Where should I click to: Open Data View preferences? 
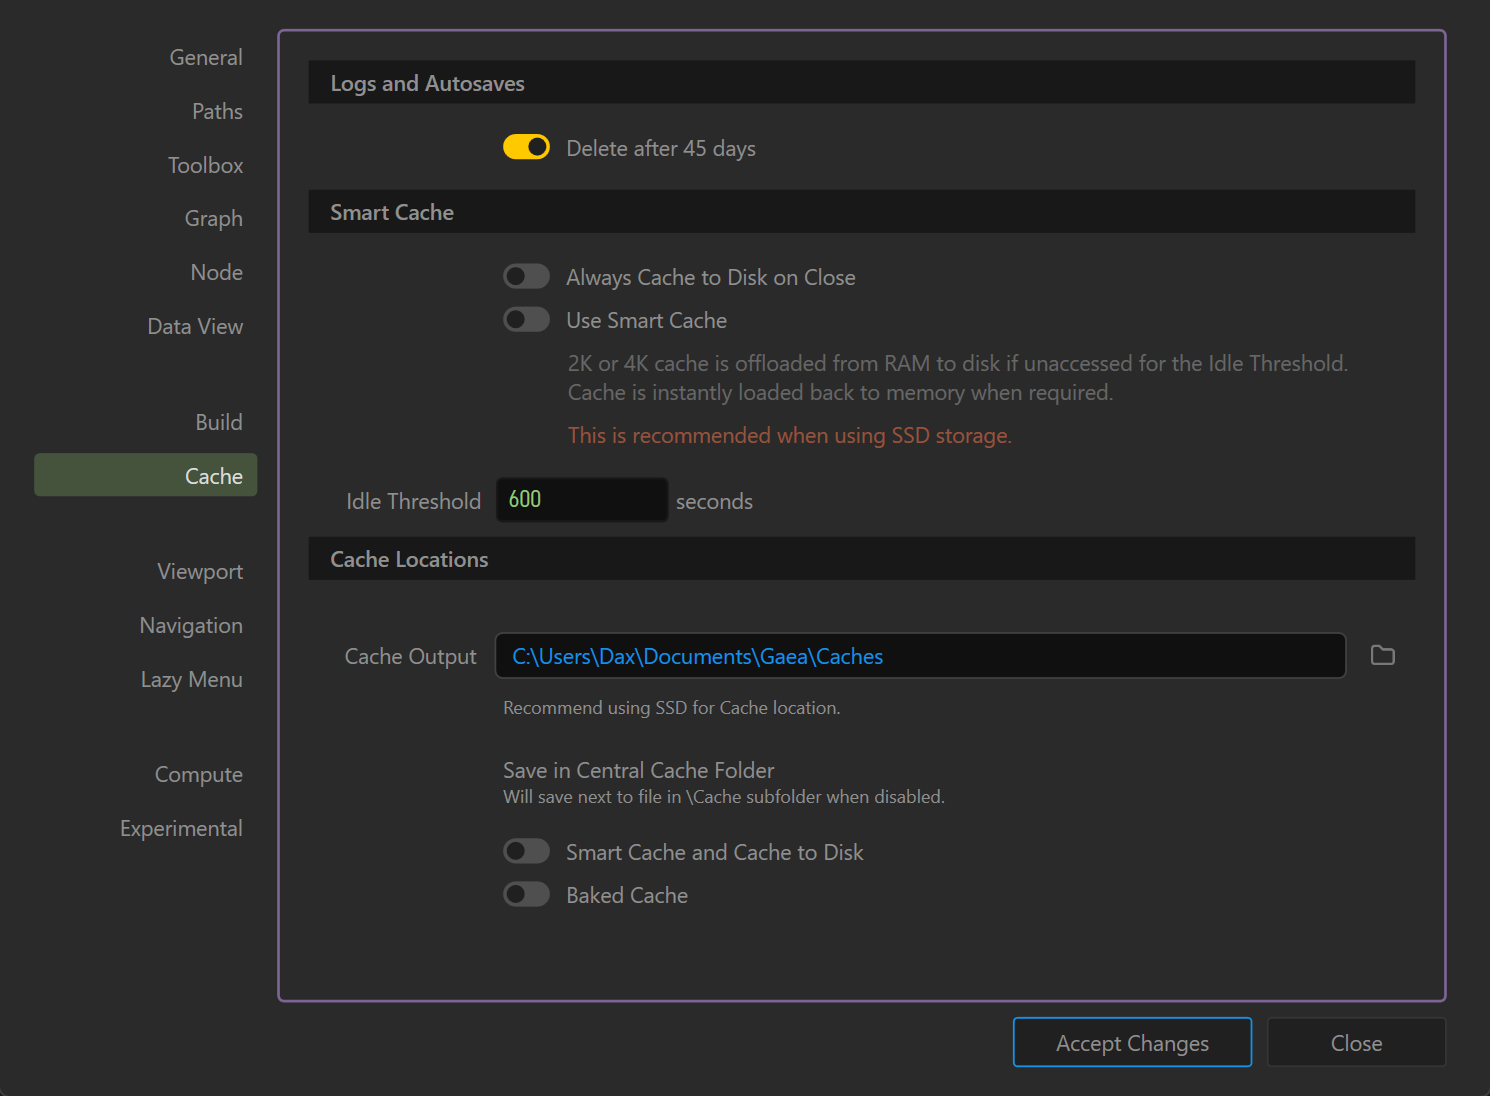[195, 327]
